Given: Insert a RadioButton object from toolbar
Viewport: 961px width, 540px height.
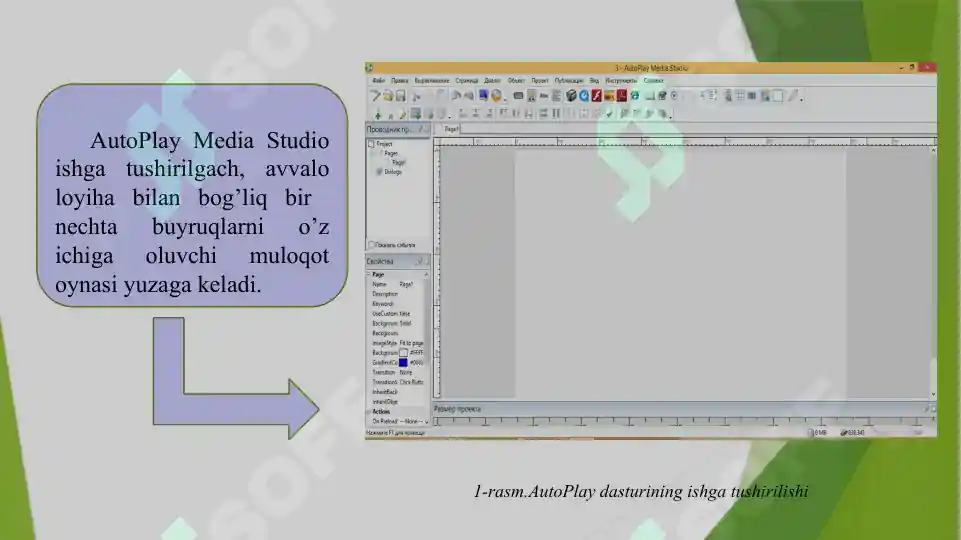Looking at the screenshot, I should coord(675,96).
